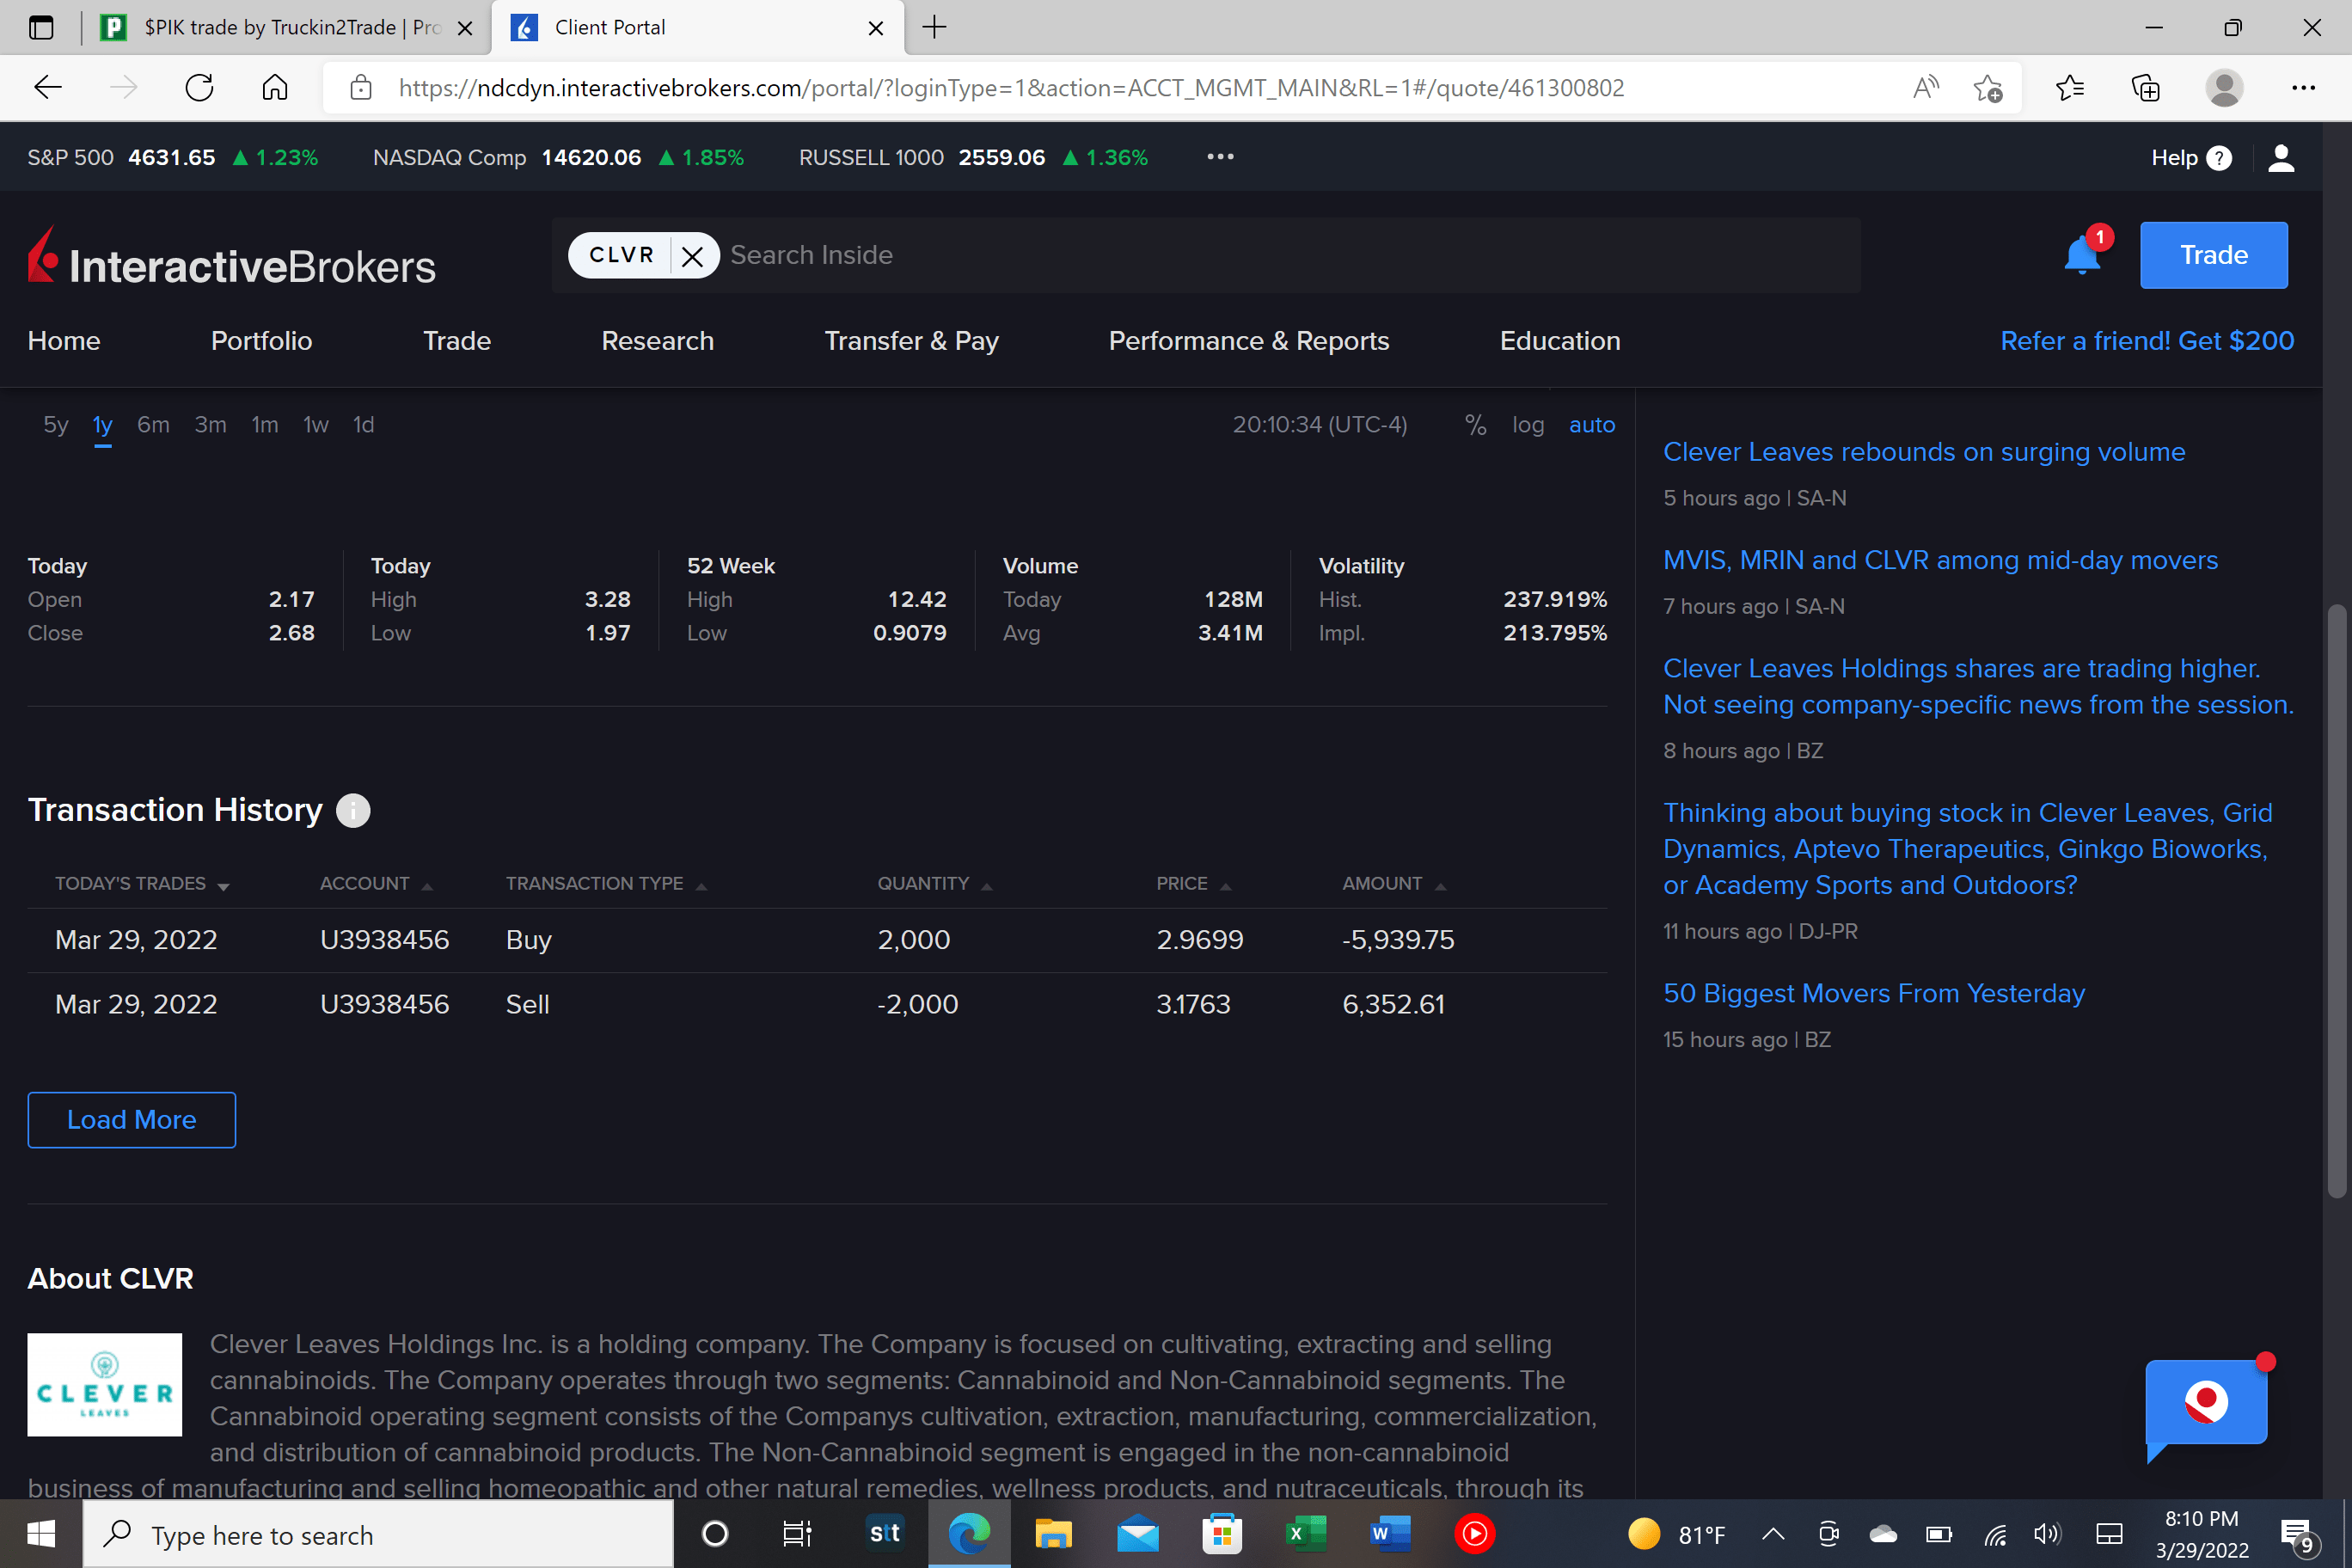This screenshot has width=2352, height=1568.
Task: Toggle auto scale on chart
Action: click(x=1591, y=425)
